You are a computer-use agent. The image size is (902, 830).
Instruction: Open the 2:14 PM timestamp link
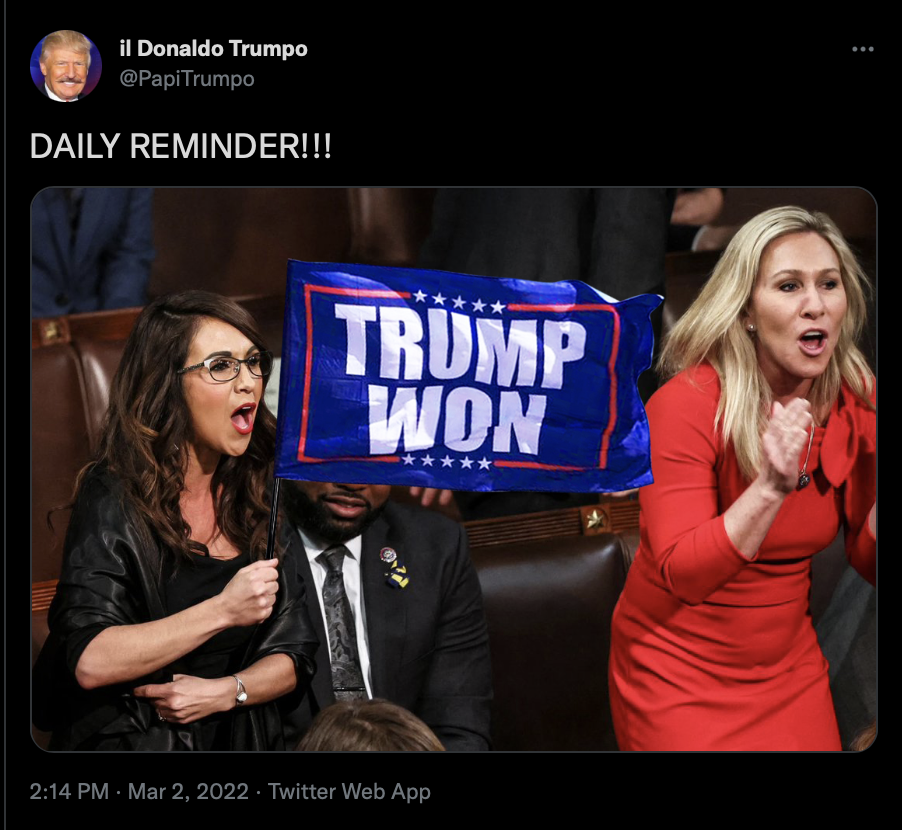pos(69,791)
